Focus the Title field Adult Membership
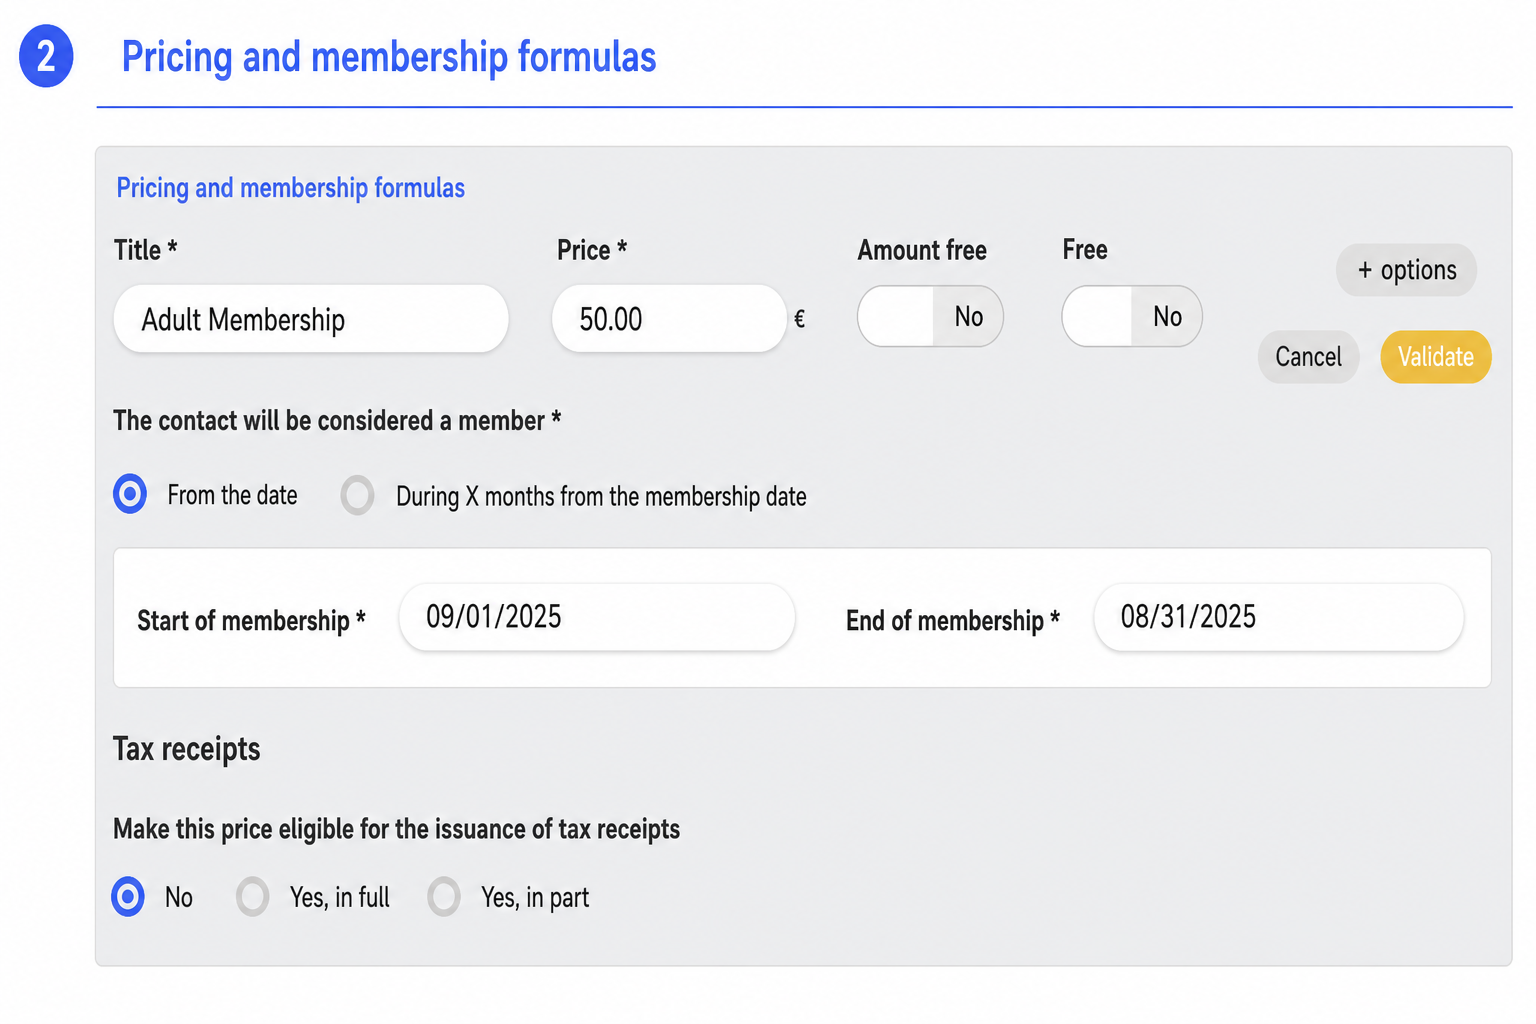 click(311, 319)
